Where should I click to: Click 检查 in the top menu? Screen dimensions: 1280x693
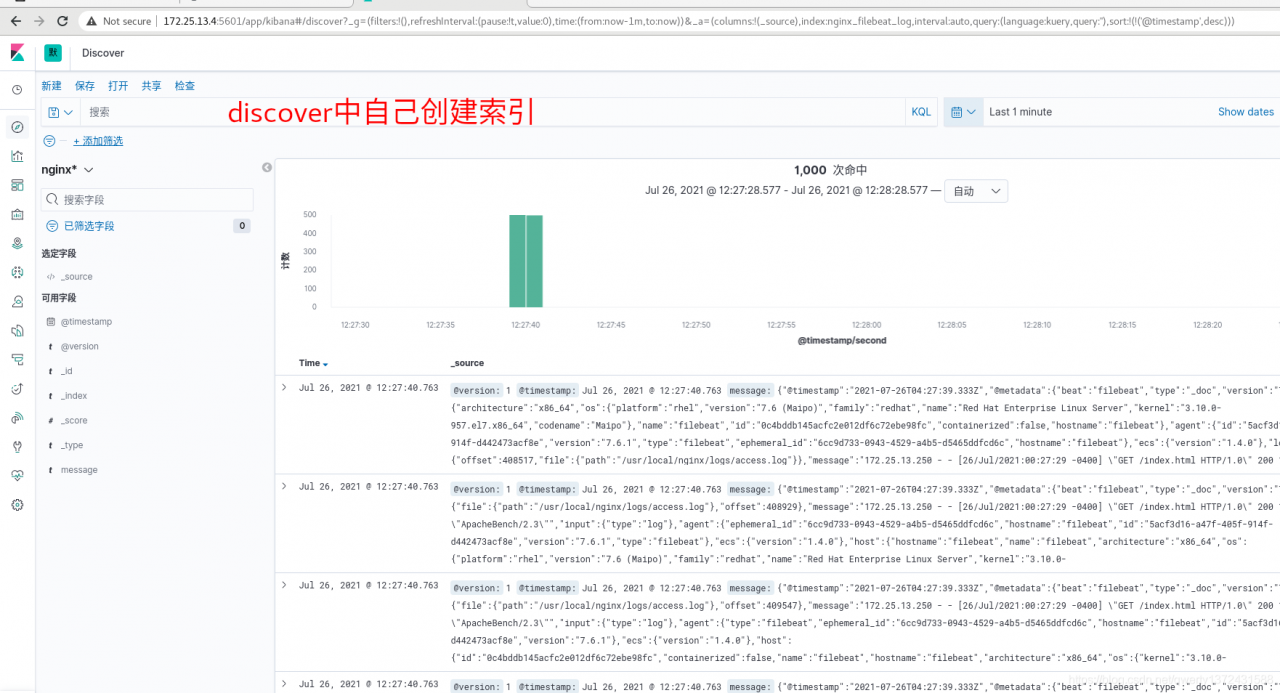(185, 86)
